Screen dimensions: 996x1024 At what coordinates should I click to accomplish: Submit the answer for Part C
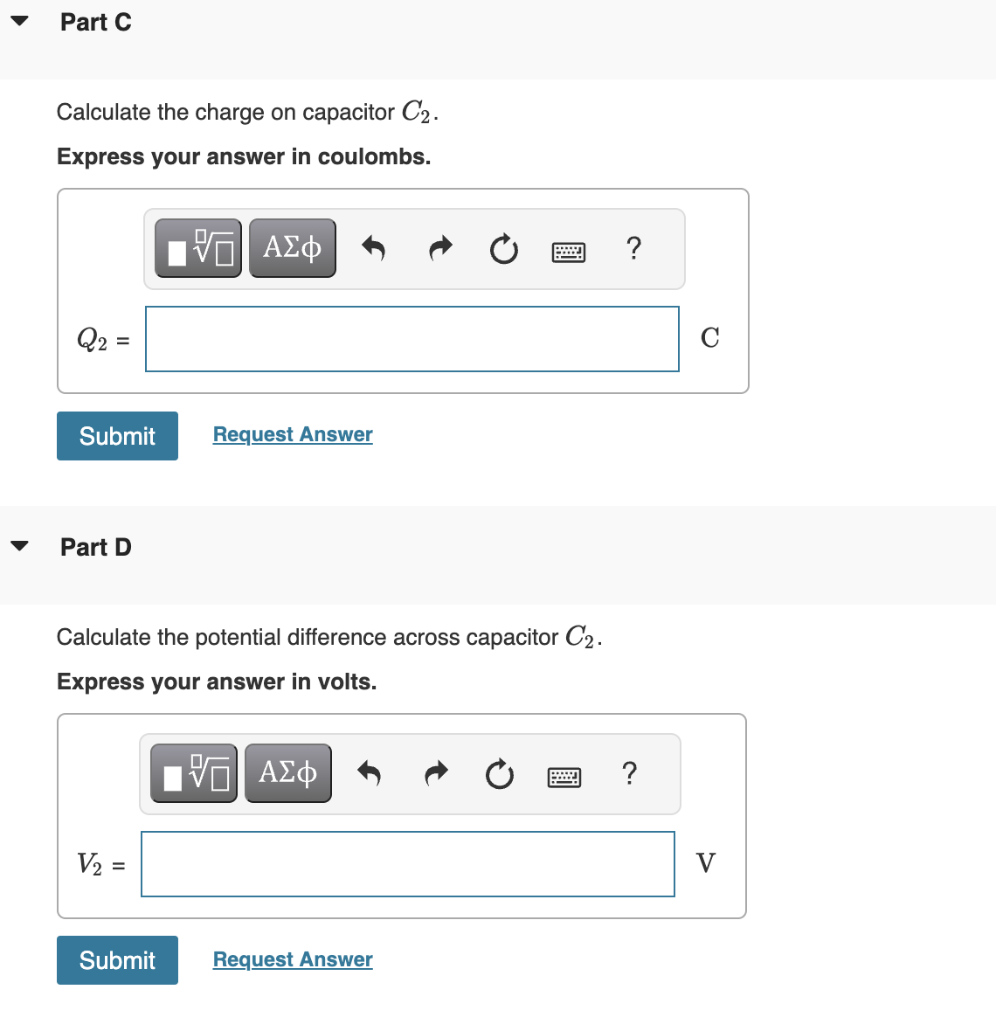click(x=117, y=435)
